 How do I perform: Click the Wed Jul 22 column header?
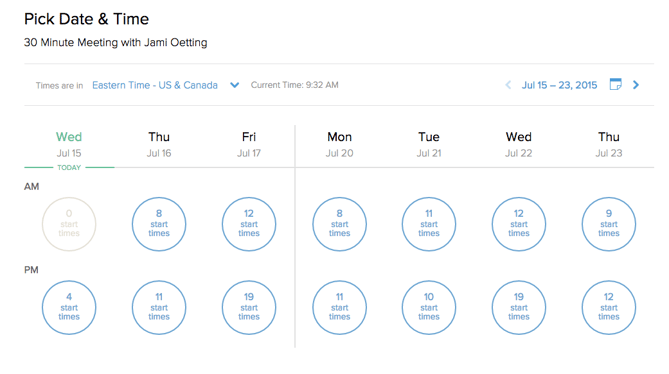tap(519, 145)
